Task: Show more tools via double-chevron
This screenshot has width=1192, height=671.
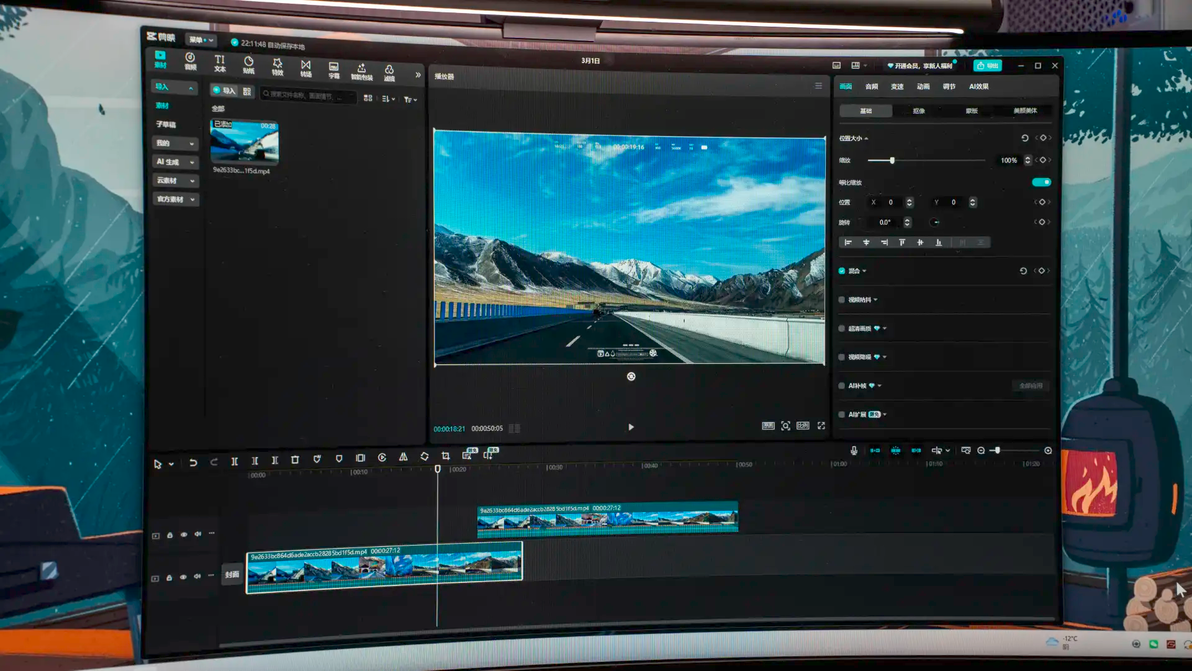Action: (417, 74)
